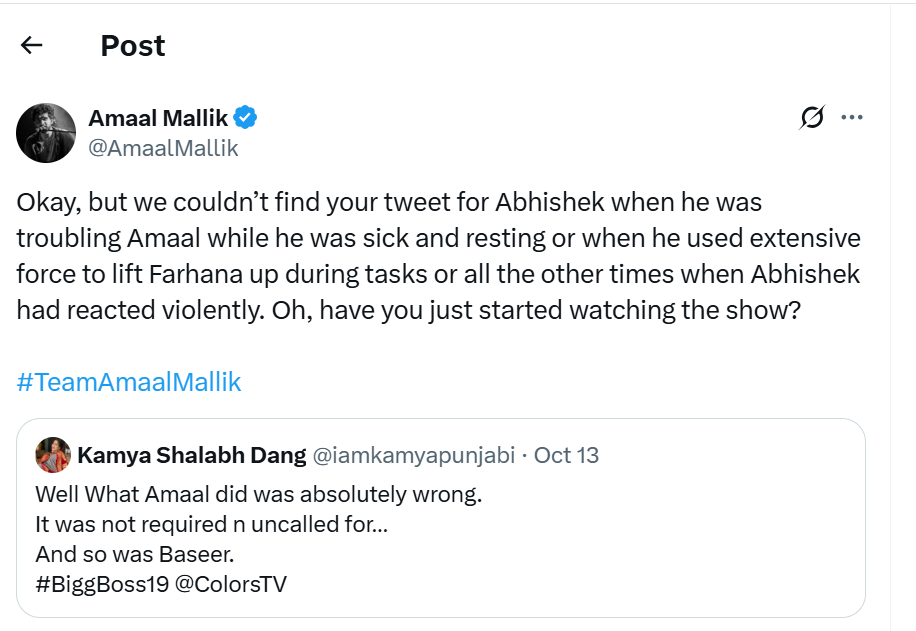Click the verified checkmark next to Amaal Mallik
The height and width of the screenshot is (631, 916).
(246, 117)
